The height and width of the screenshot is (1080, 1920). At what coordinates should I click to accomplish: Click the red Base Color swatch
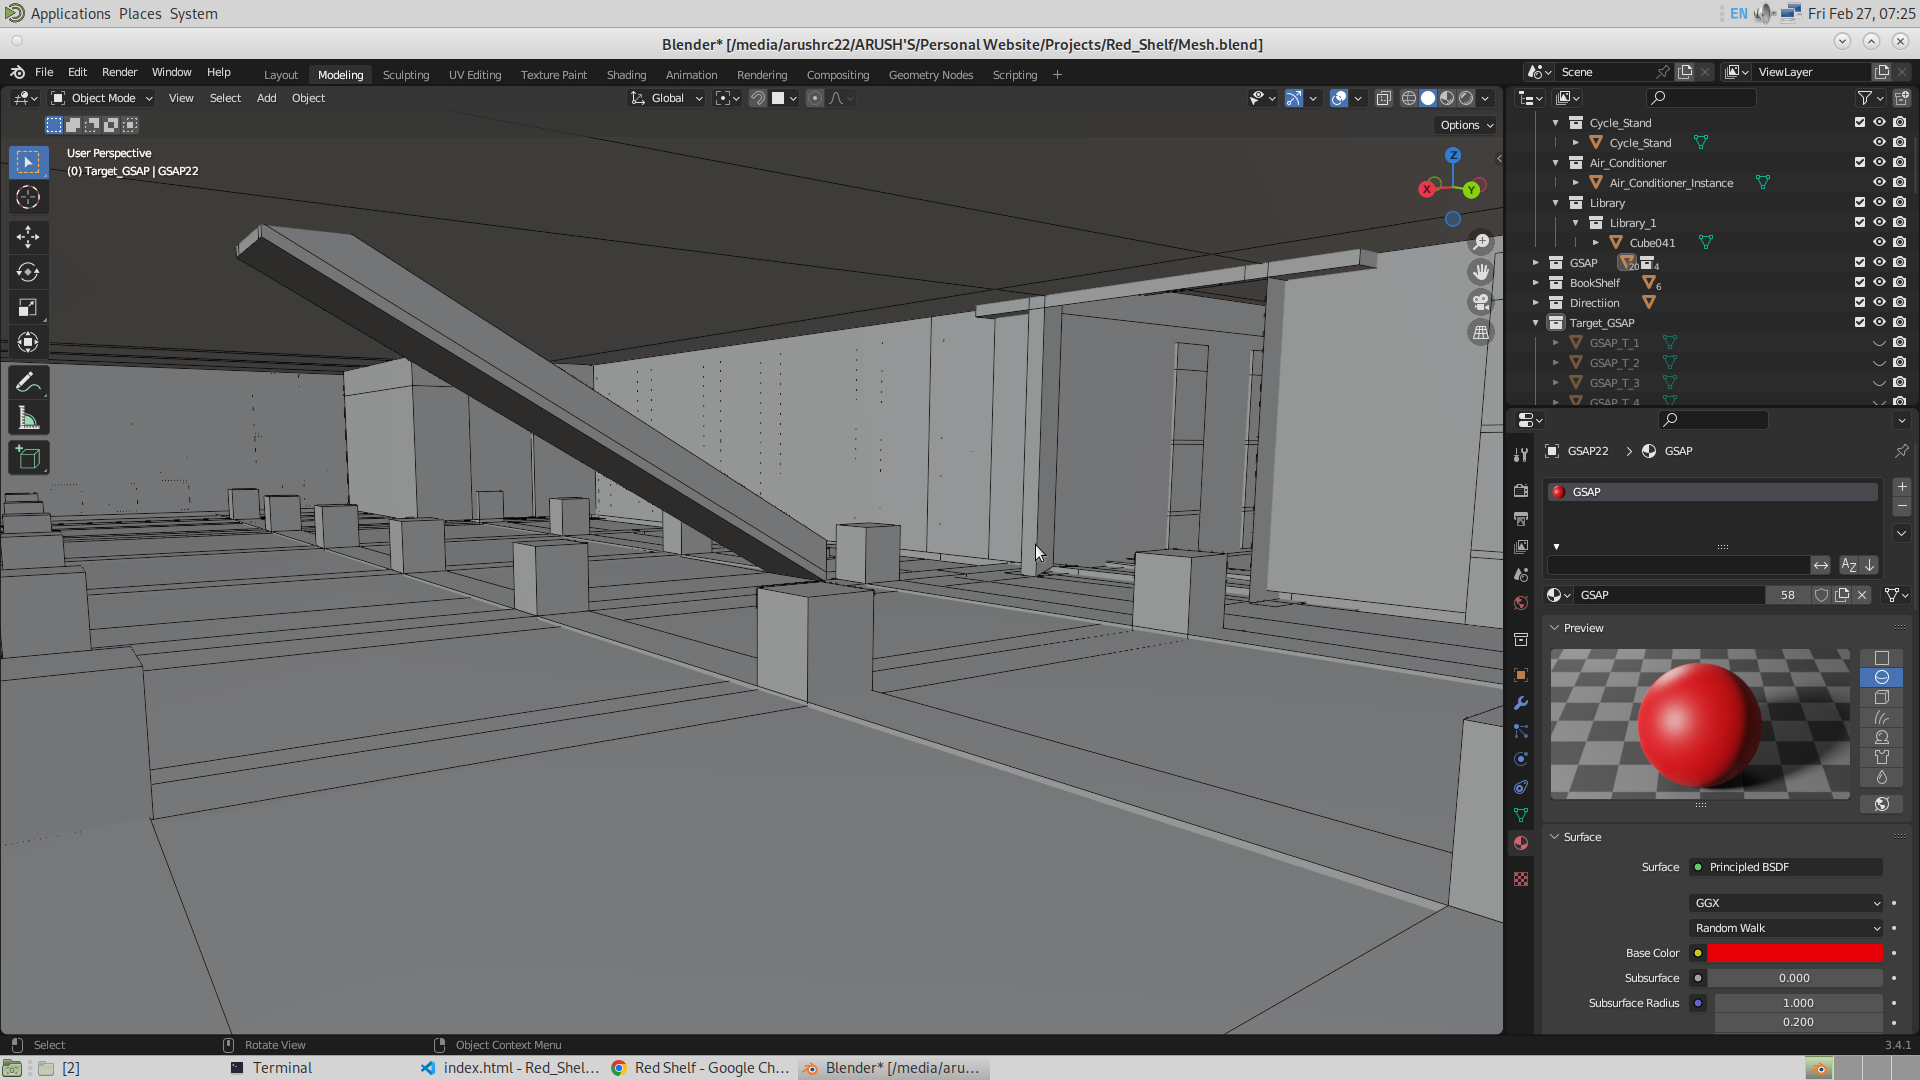[1795, 953]
